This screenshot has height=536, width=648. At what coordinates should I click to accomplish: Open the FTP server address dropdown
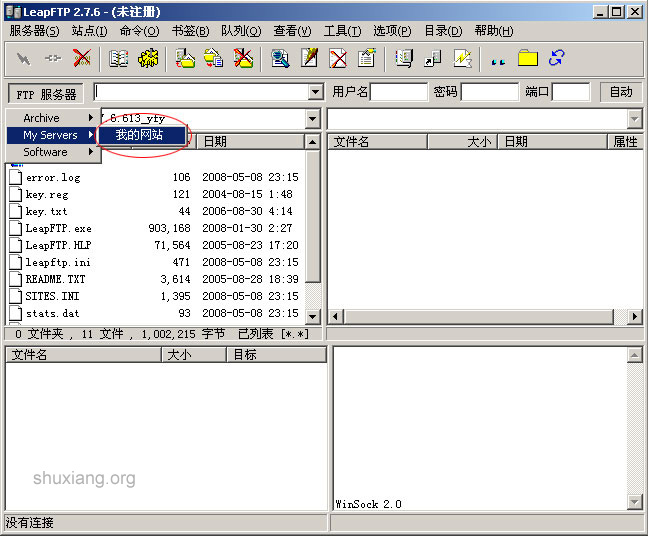pyautogui.click(x=315, y=92)
